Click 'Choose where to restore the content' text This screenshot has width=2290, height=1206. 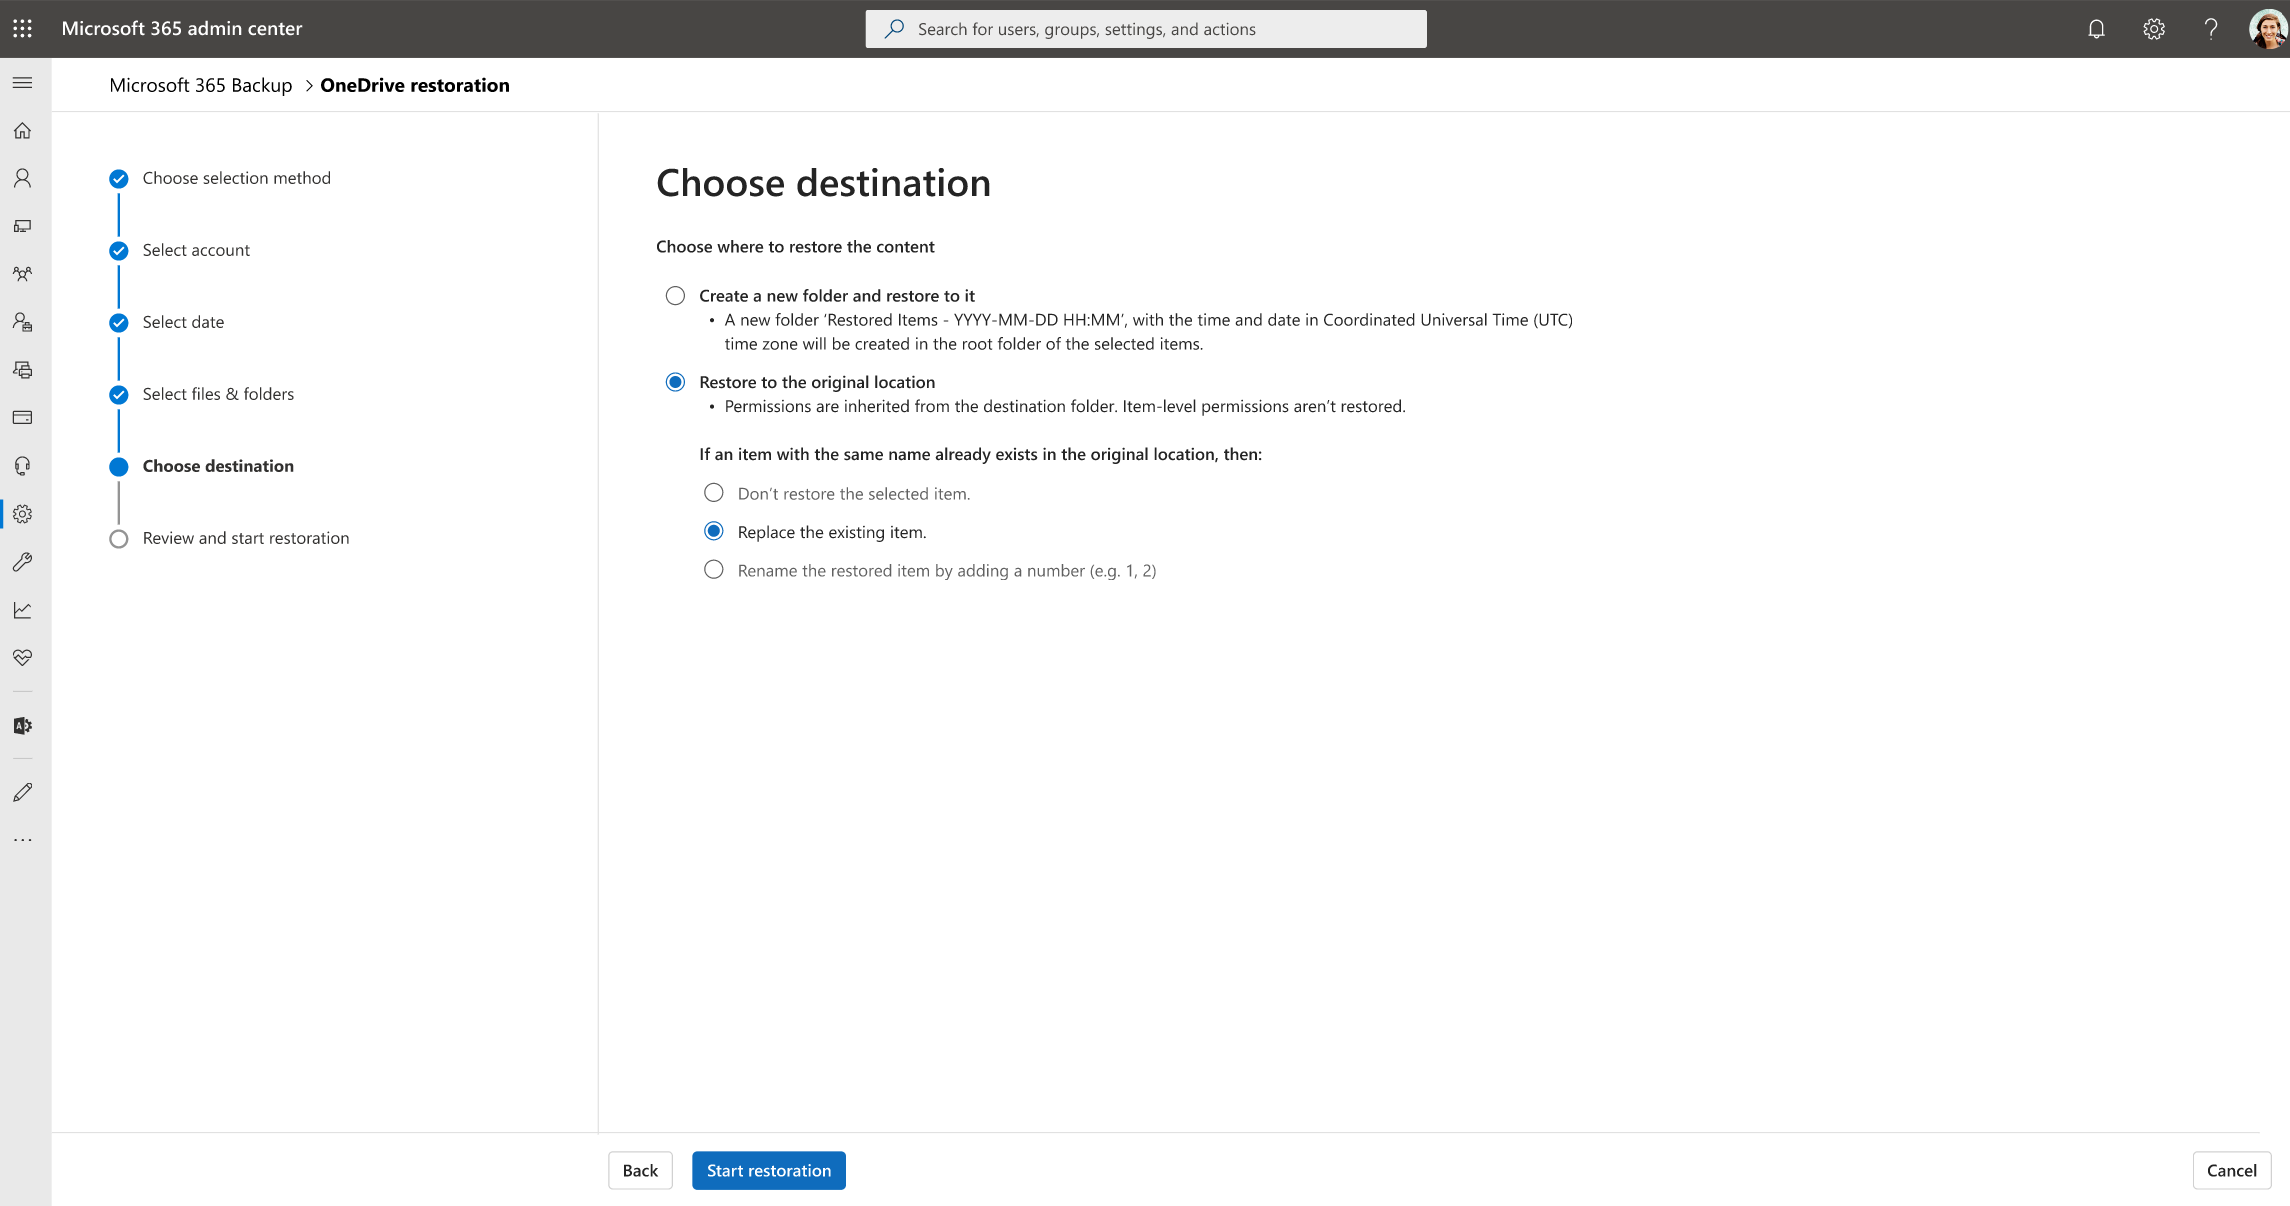pyautogui.click(x=795, y=247)
